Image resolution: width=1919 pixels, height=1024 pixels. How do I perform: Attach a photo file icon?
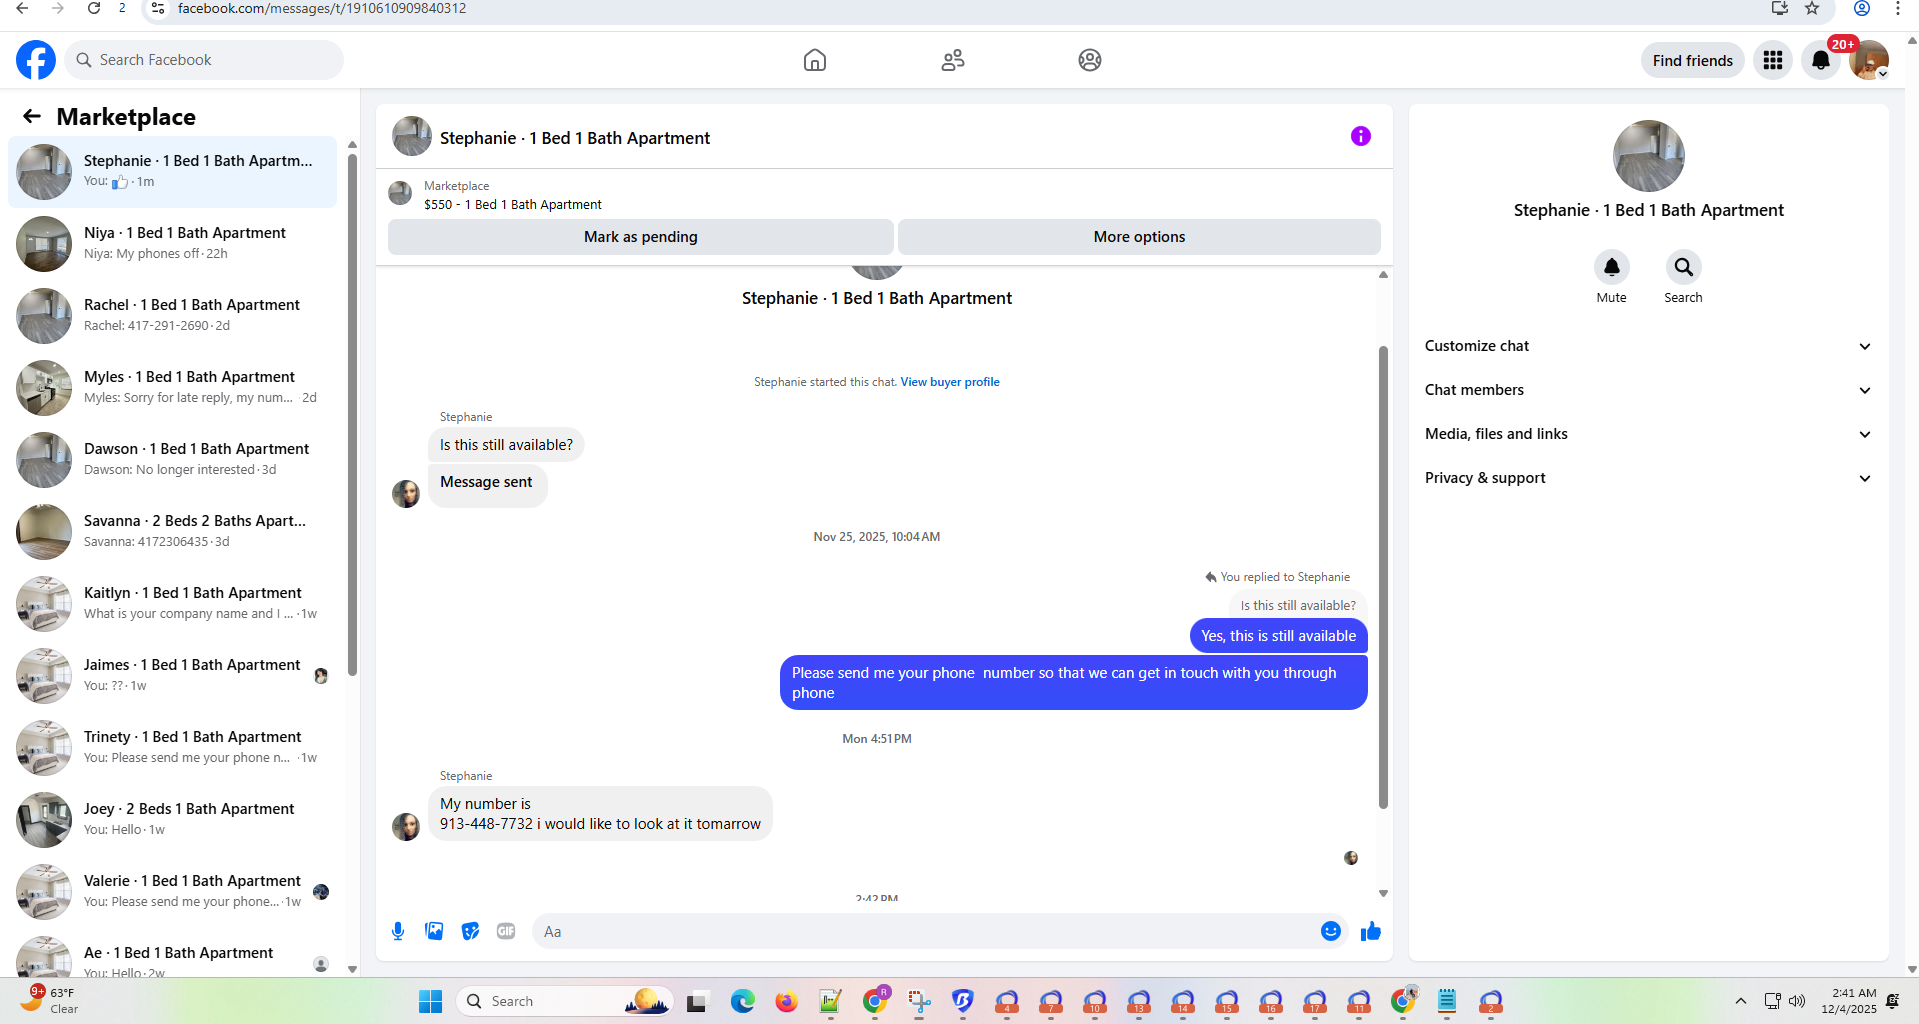coord(434,931)
